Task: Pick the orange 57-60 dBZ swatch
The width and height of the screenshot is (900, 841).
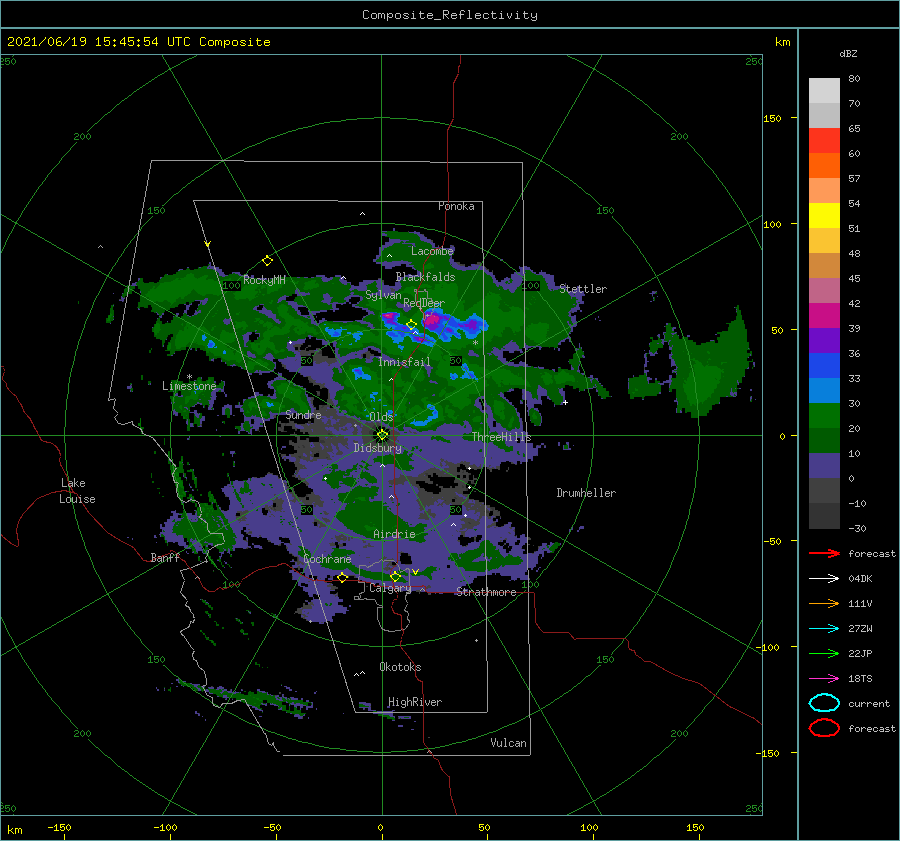Action: (x=824, y=165)
